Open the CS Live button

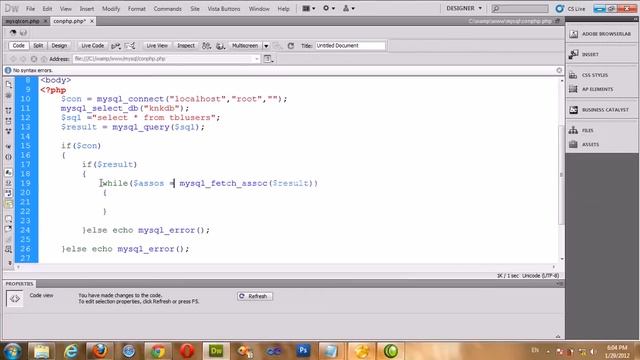pos(570,9)
